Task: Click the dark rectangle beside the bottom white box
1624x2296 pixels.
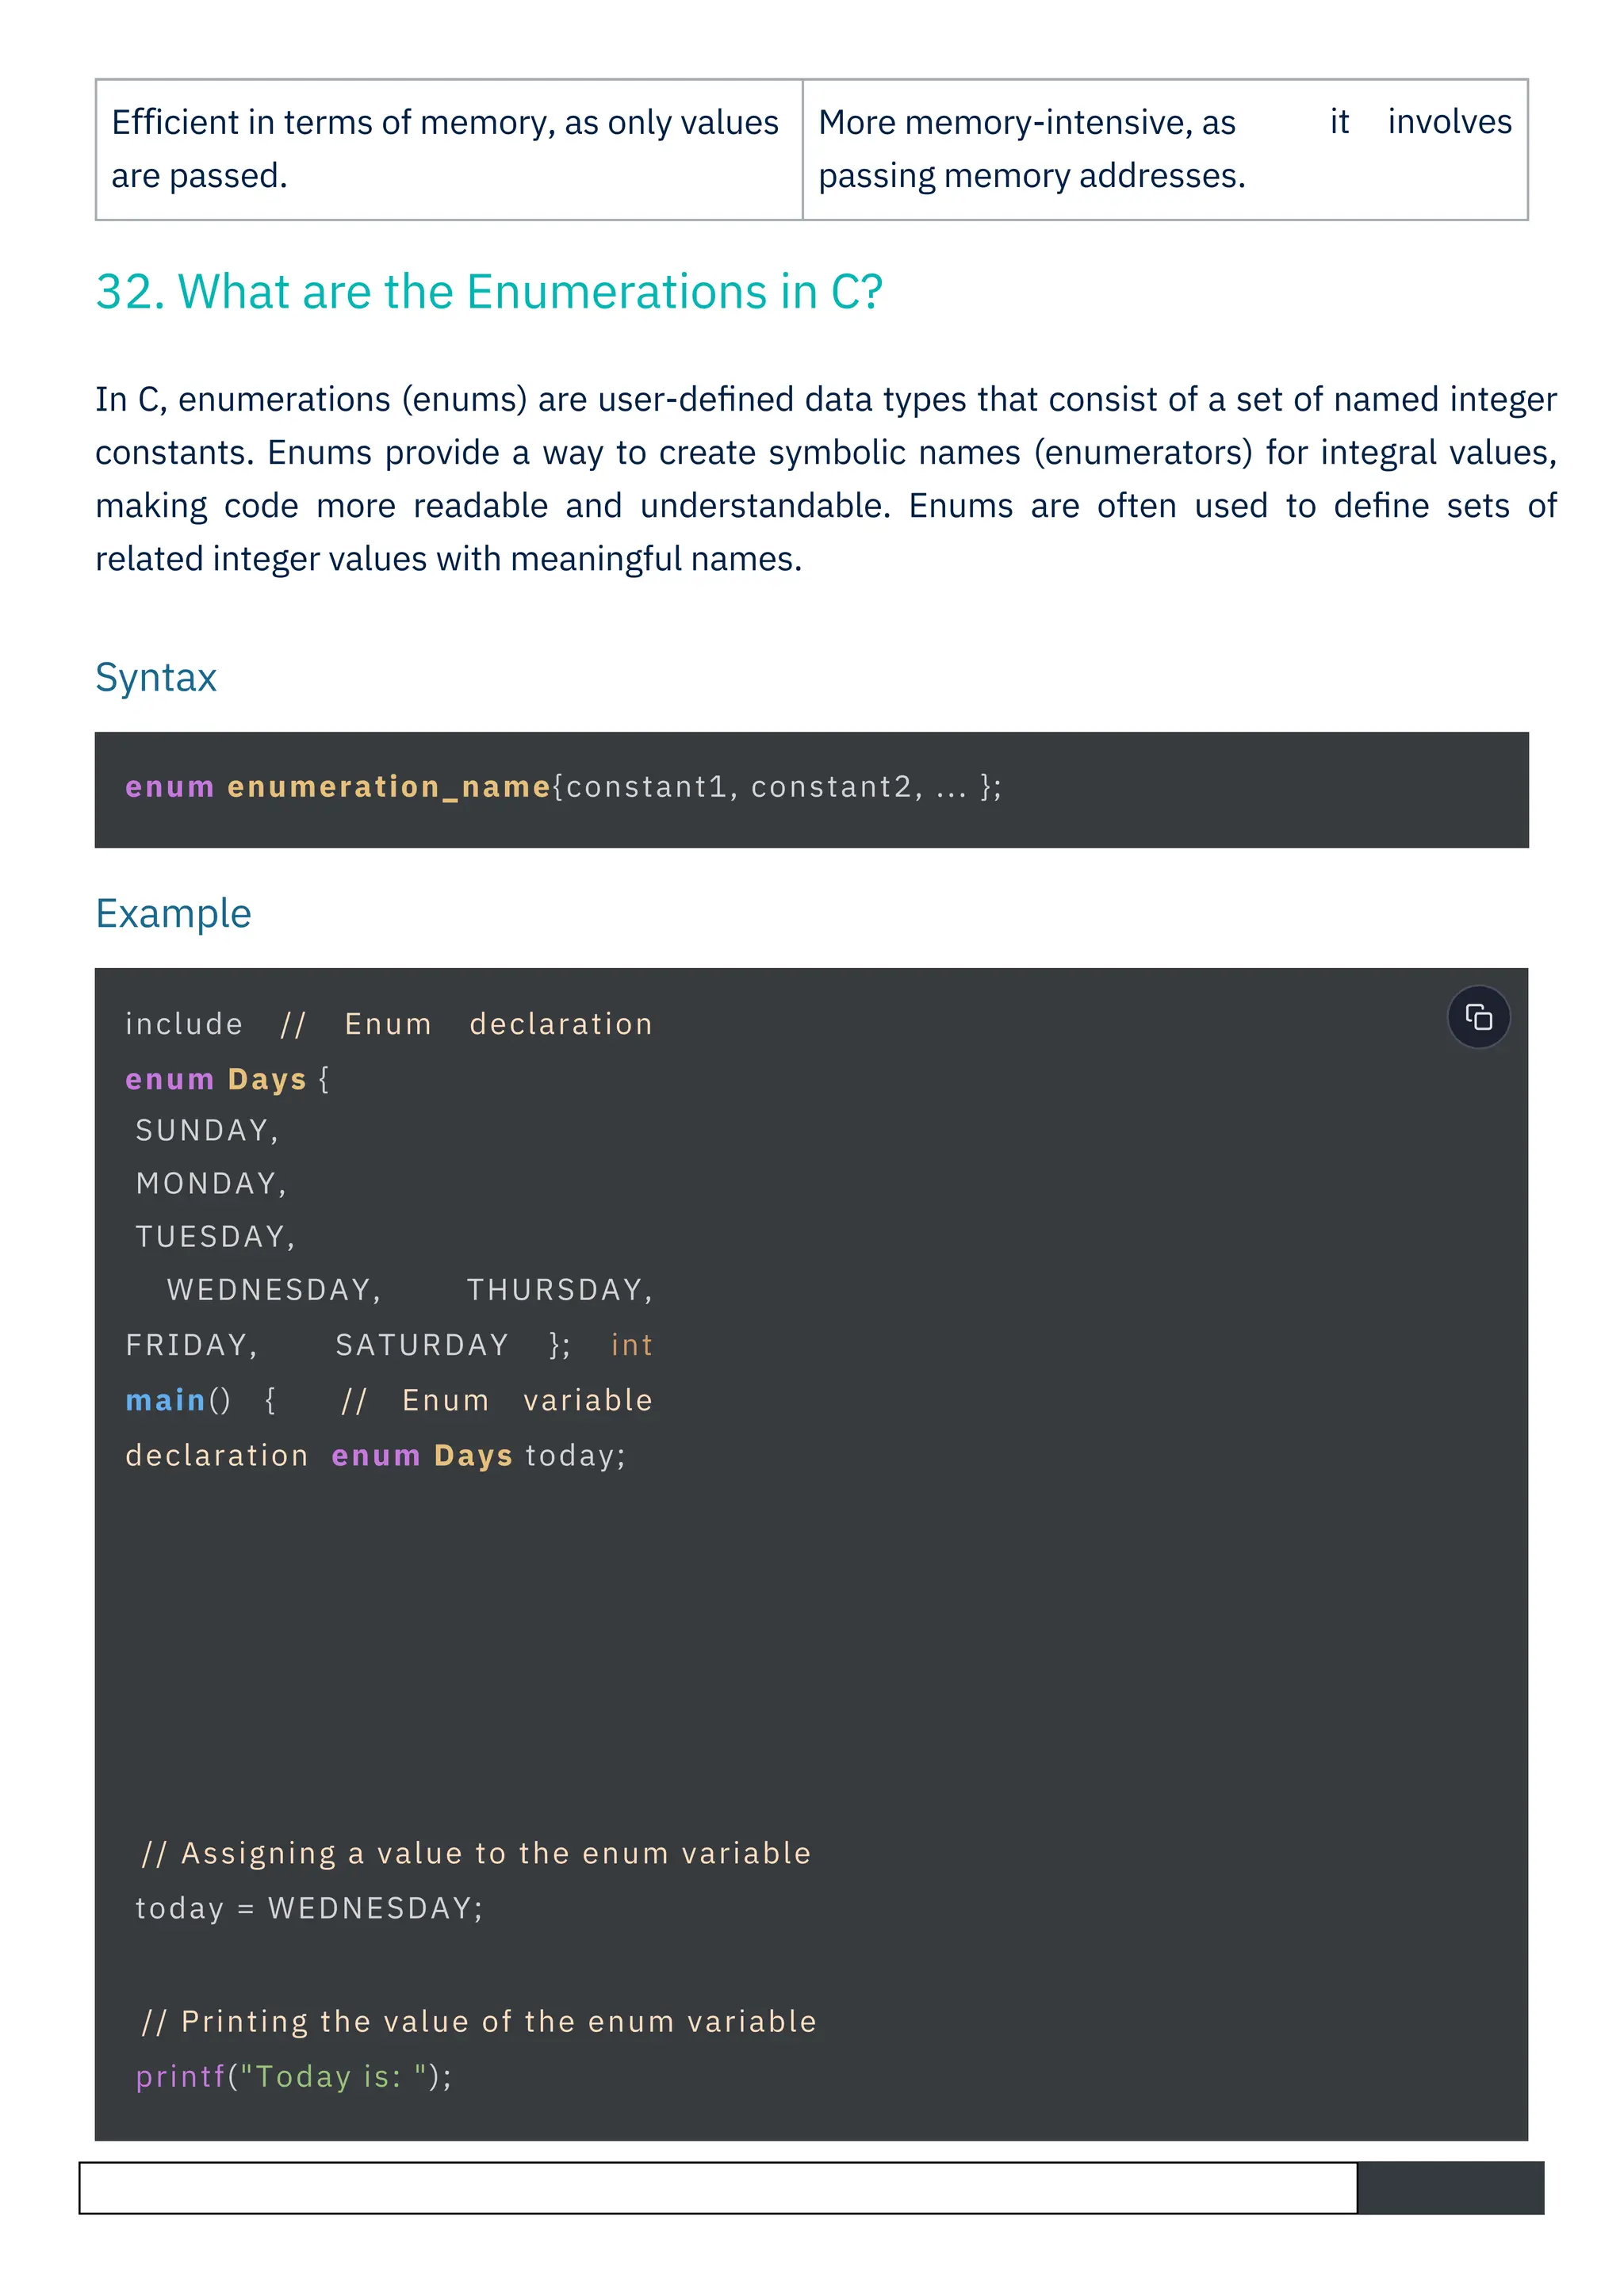Action: 1450,2188
